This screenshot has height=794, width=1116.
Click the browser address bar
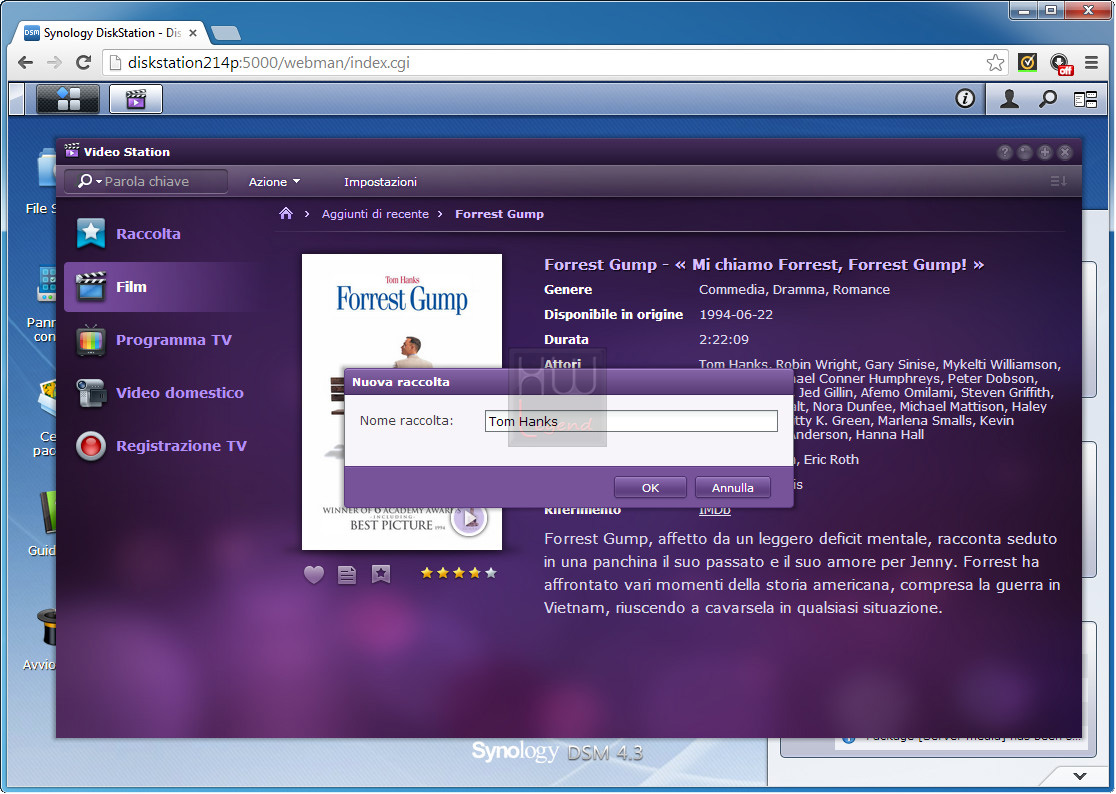click(555, 63)
